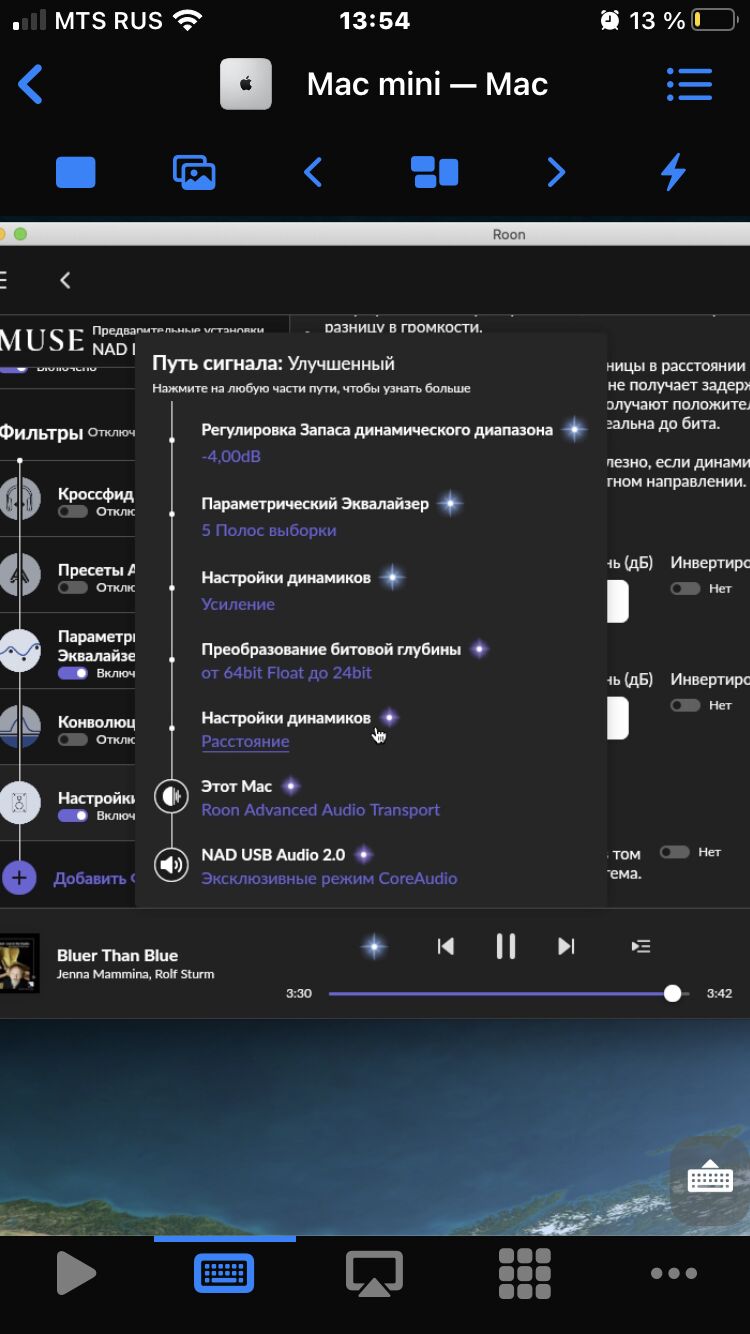Open the grid keypad tab
The image size is (750, 1334).
pos(524,1274)
